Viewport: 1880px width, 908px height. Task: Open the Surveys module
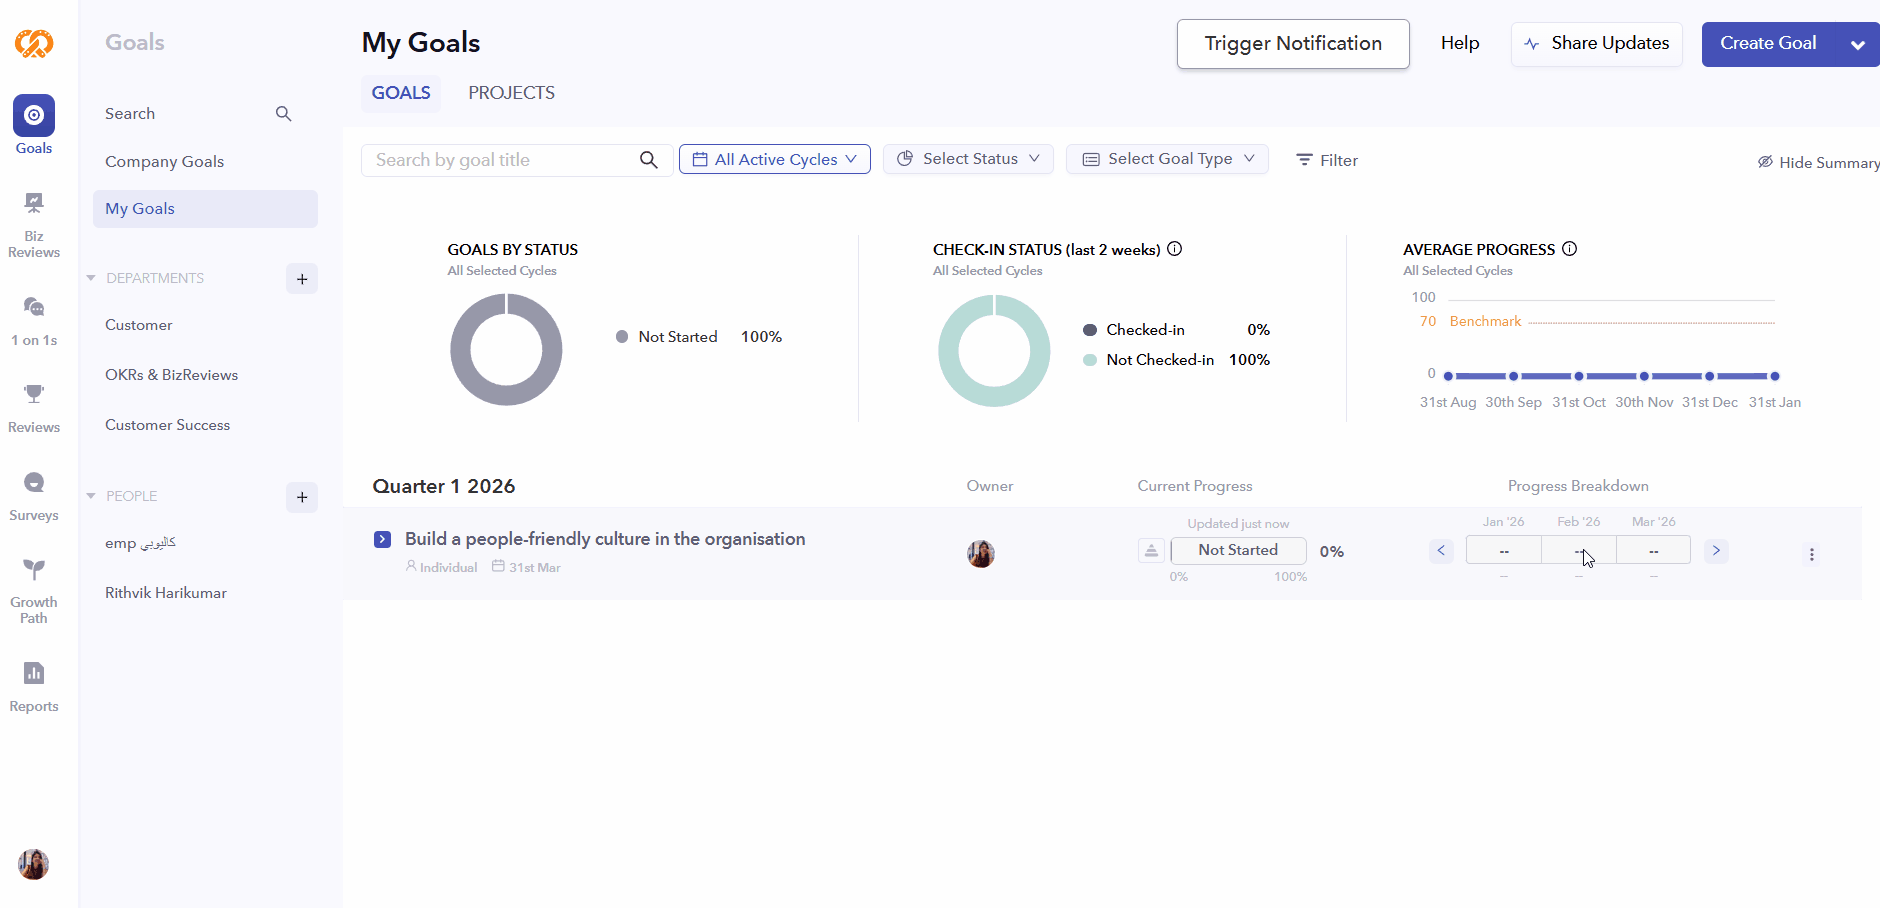(x=34, y=496)
